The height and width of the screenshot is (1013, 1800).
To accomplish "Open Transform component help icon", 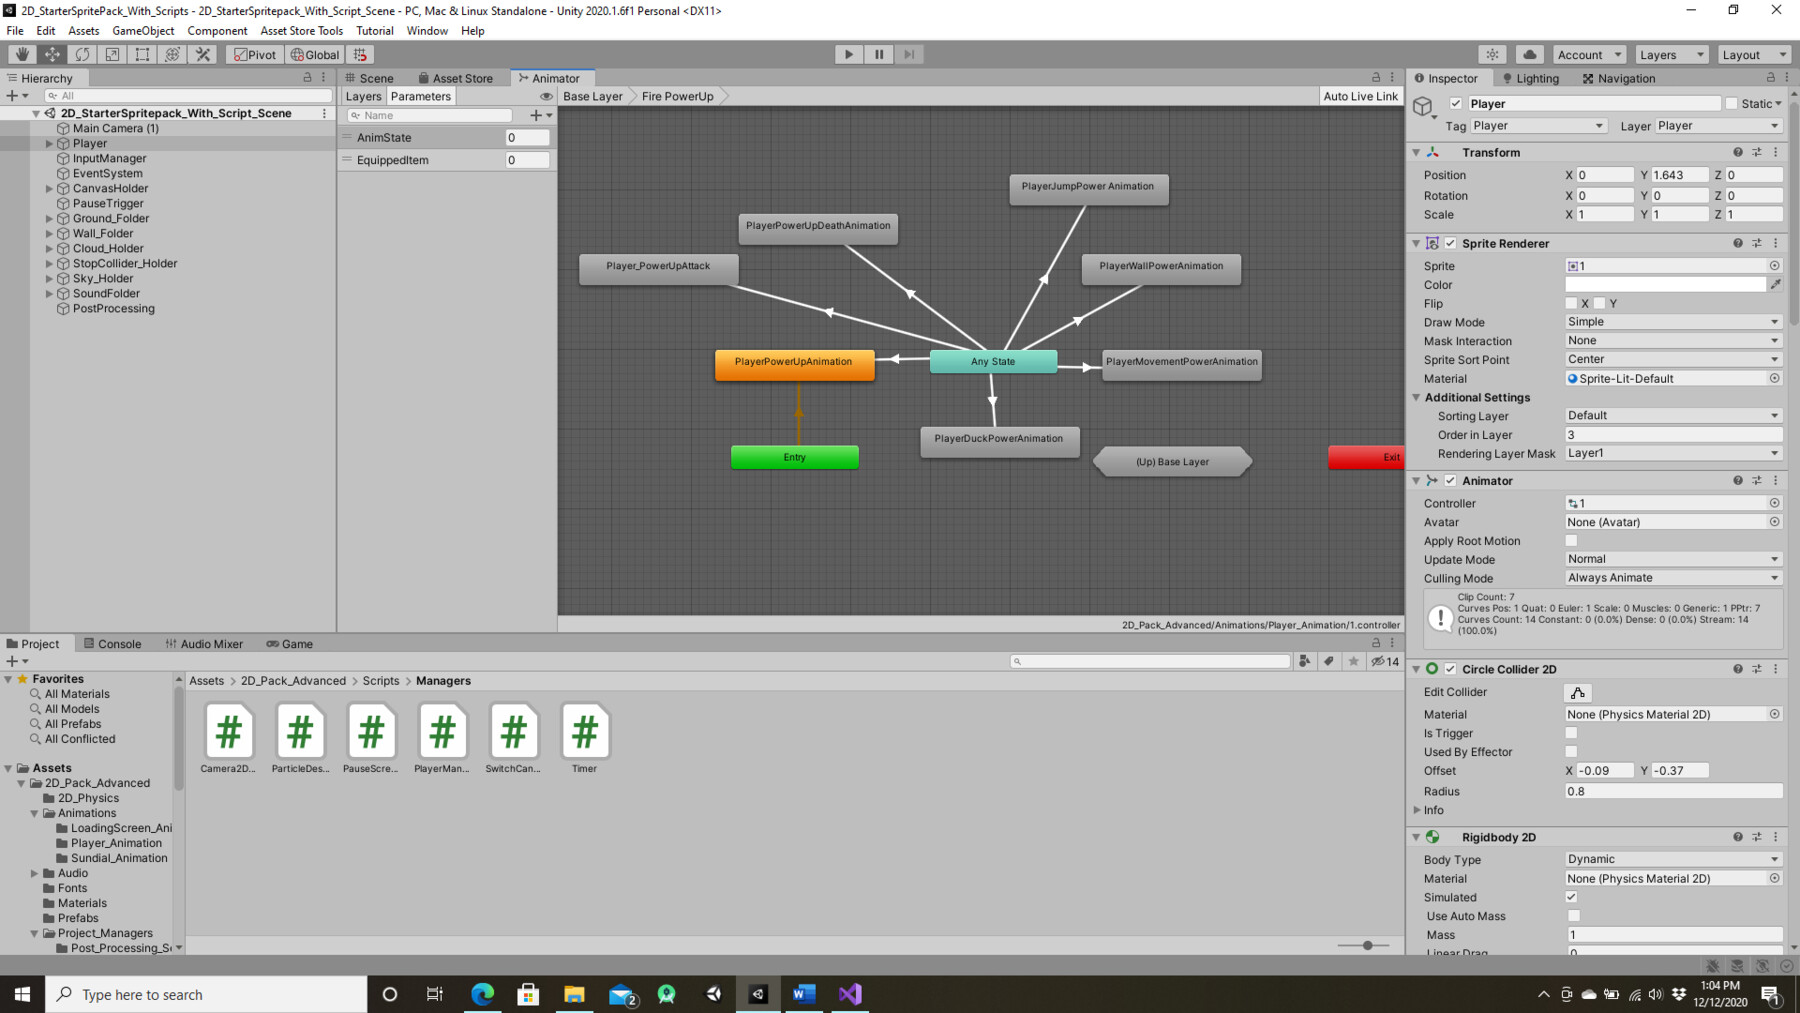I will (1738, 152).
